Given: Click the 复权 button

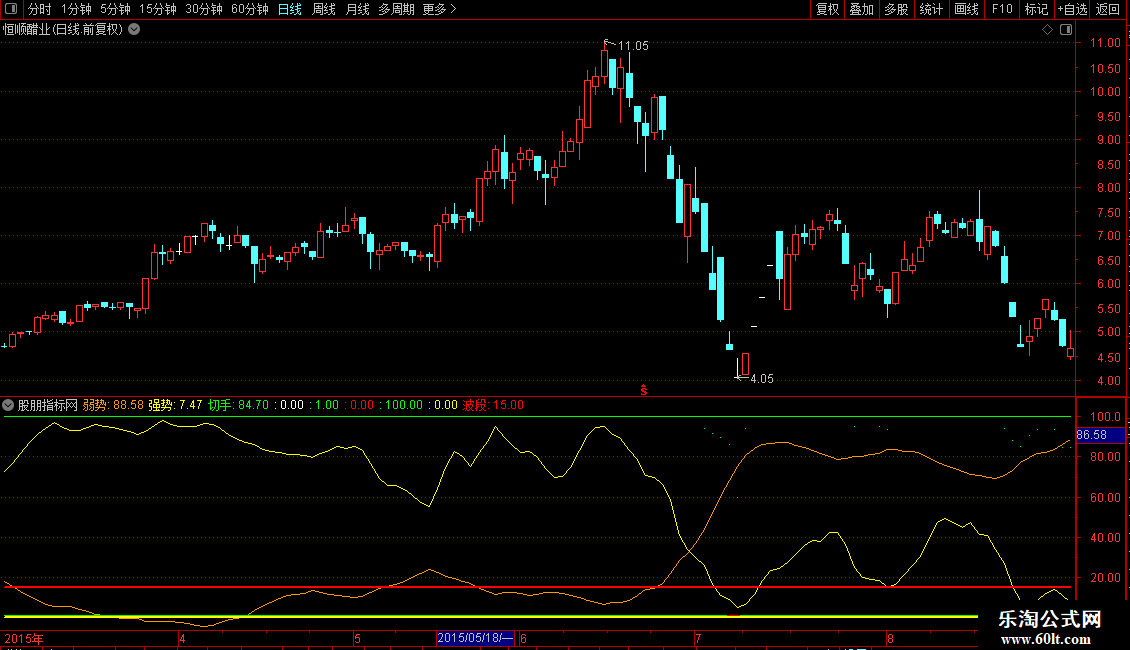Looking at the screenshot, I should [x=827, y=9].
